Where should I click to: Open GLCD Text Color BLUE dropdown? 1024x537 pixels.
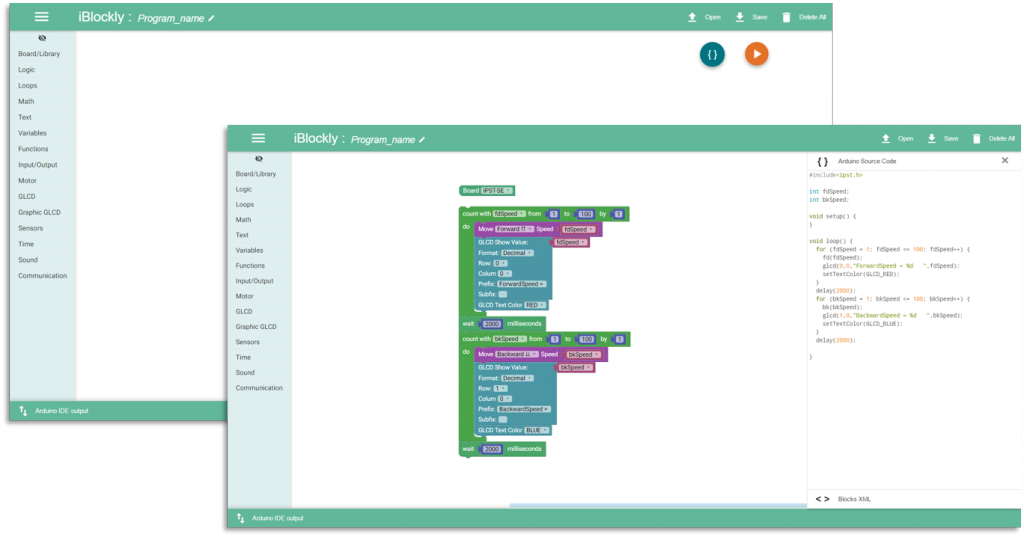(536, 431)
